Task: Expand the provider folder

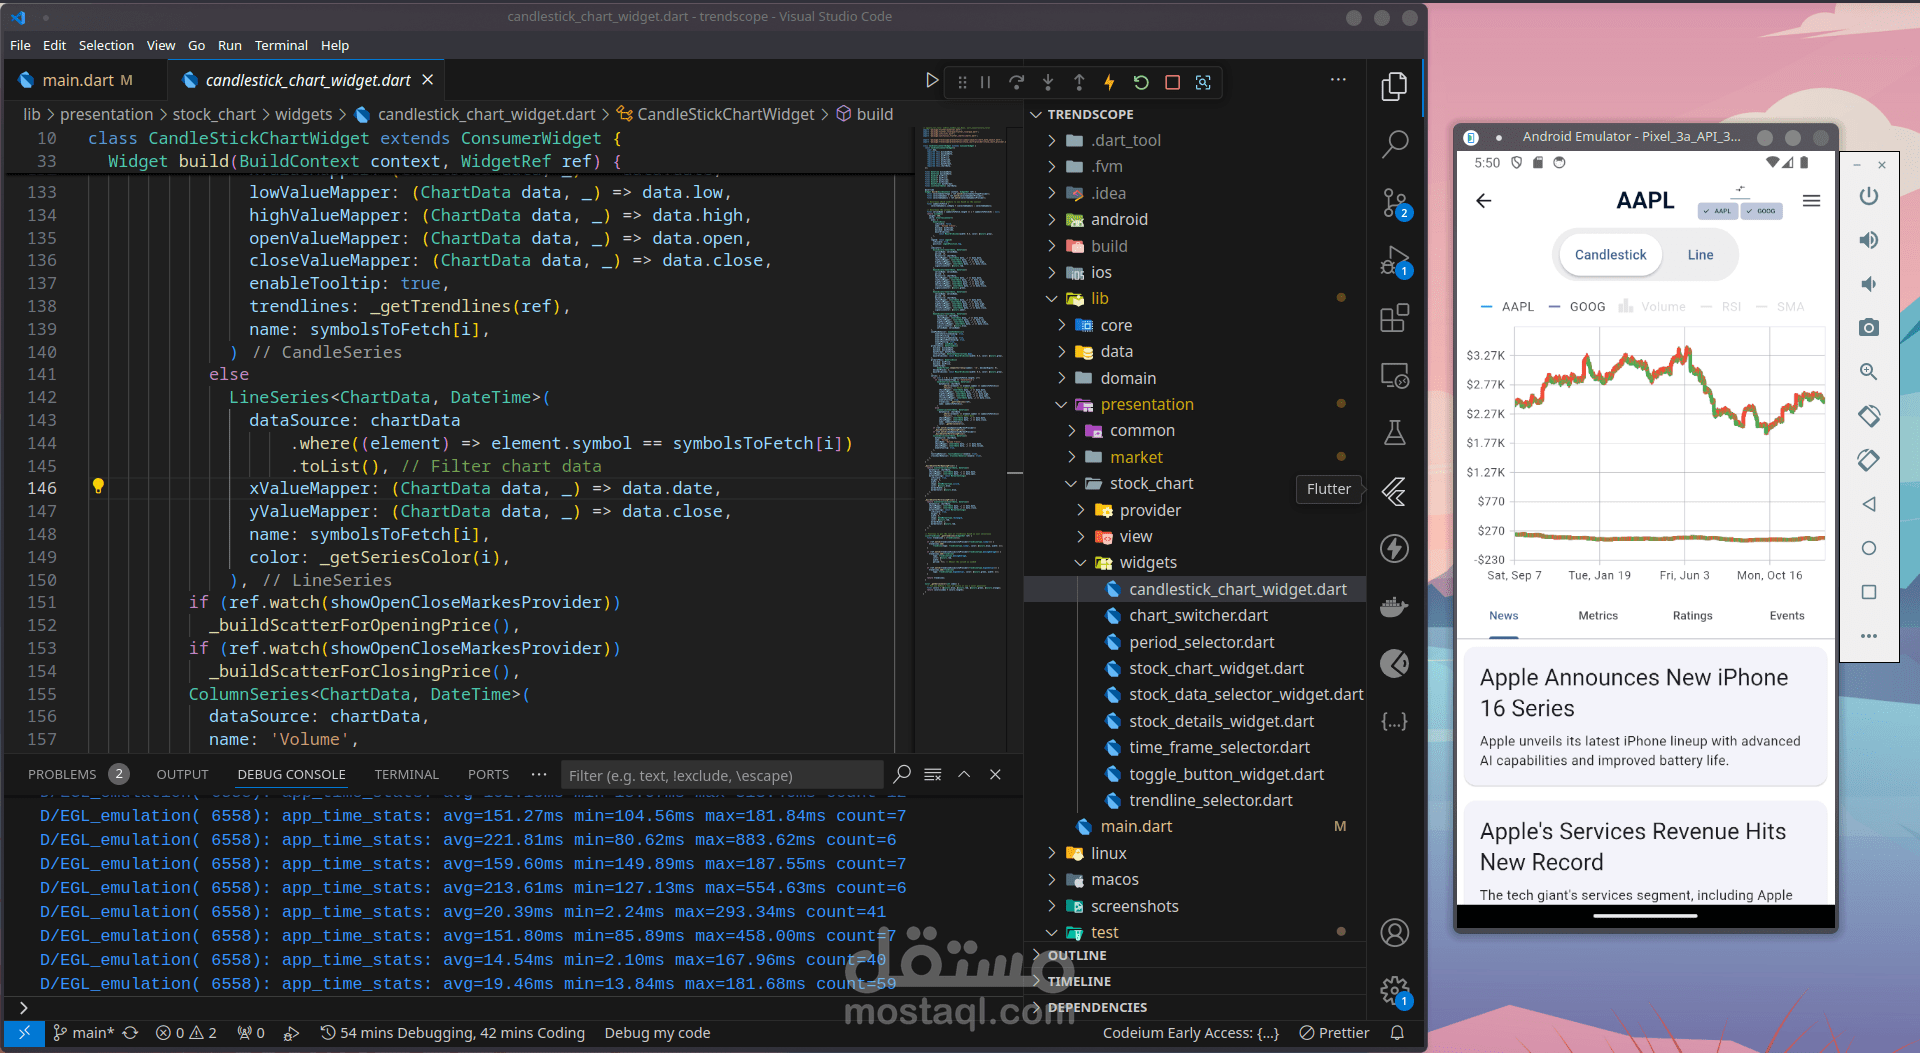Action: point(1150,511)
